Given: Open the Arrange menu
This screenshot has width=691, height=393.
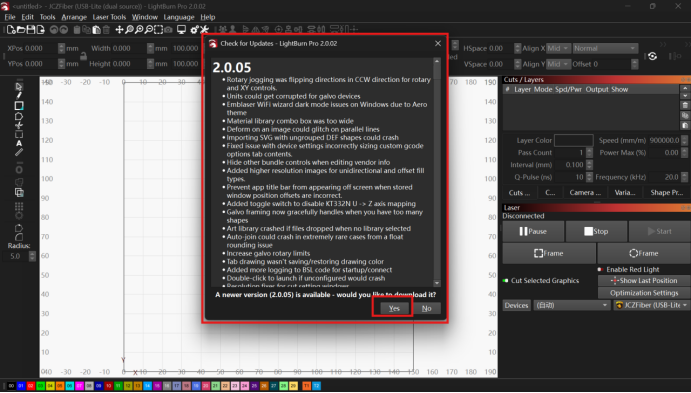Looking at the screenshot, I should pos(74,17).
